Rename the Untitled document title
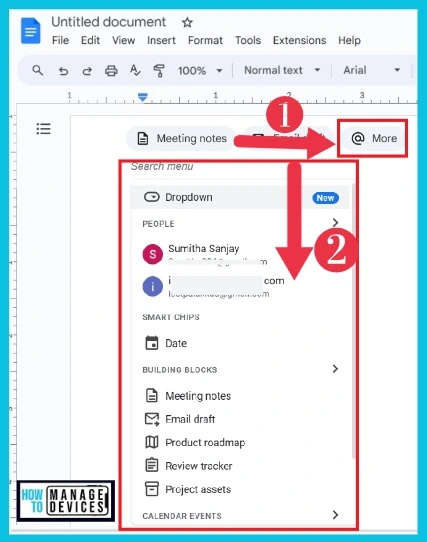427x542 pixels. [109, 22]
